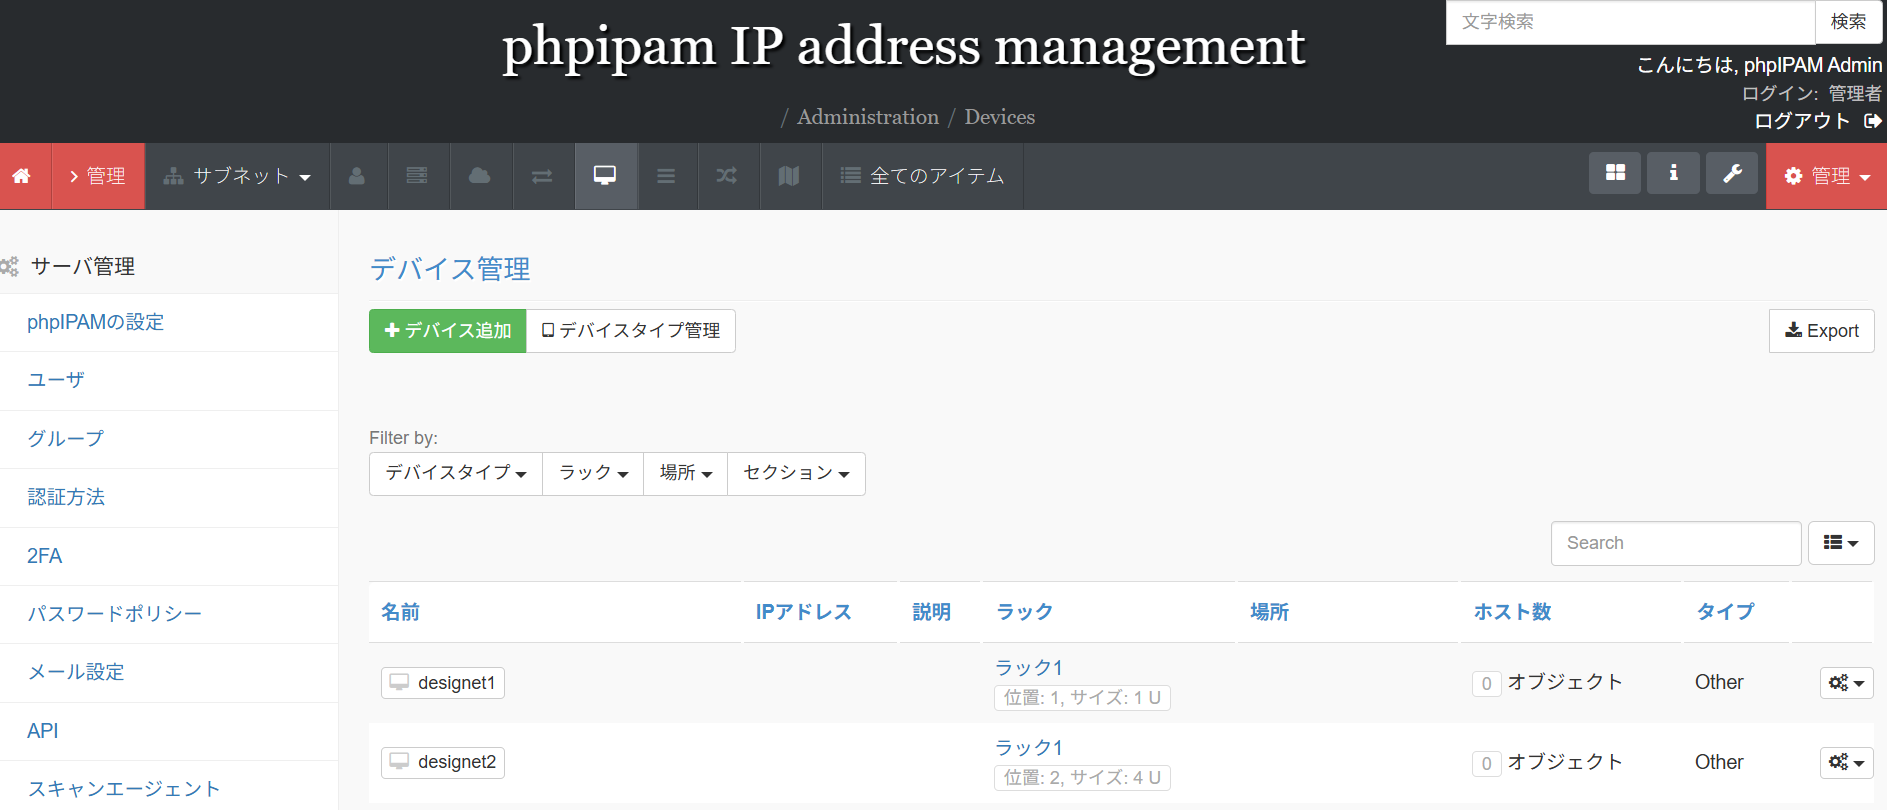This screenshot has width=1887, height=810.
Task: Open the info icon button
Action: [1674, 173]
